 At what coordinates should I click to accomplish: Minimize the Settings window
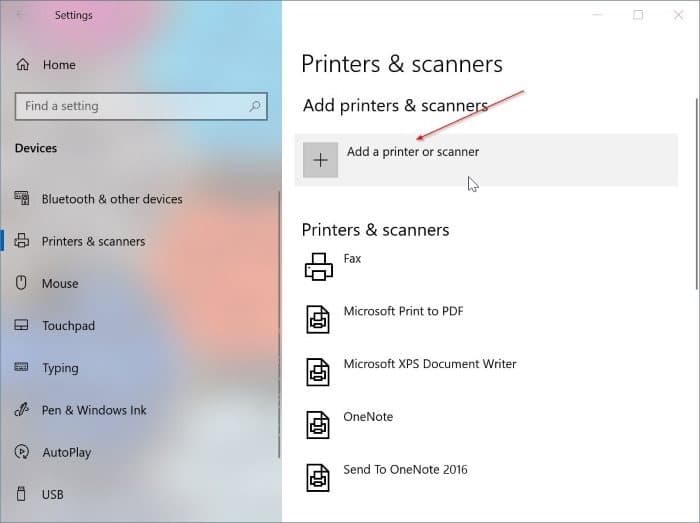pos(597,15)
